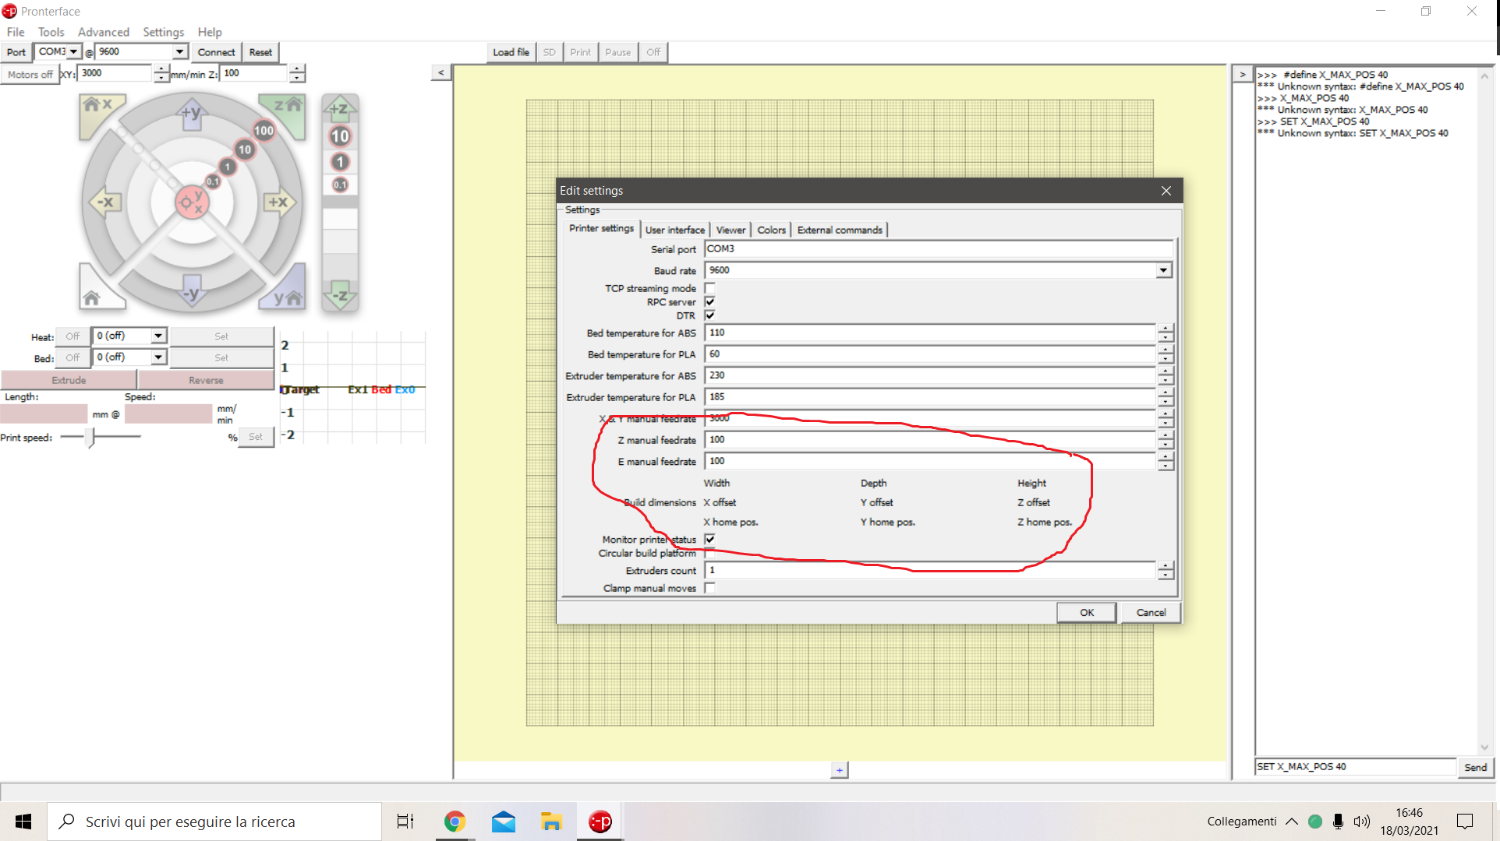Enable Clamp manual moves checkbox

click(710, 588)
